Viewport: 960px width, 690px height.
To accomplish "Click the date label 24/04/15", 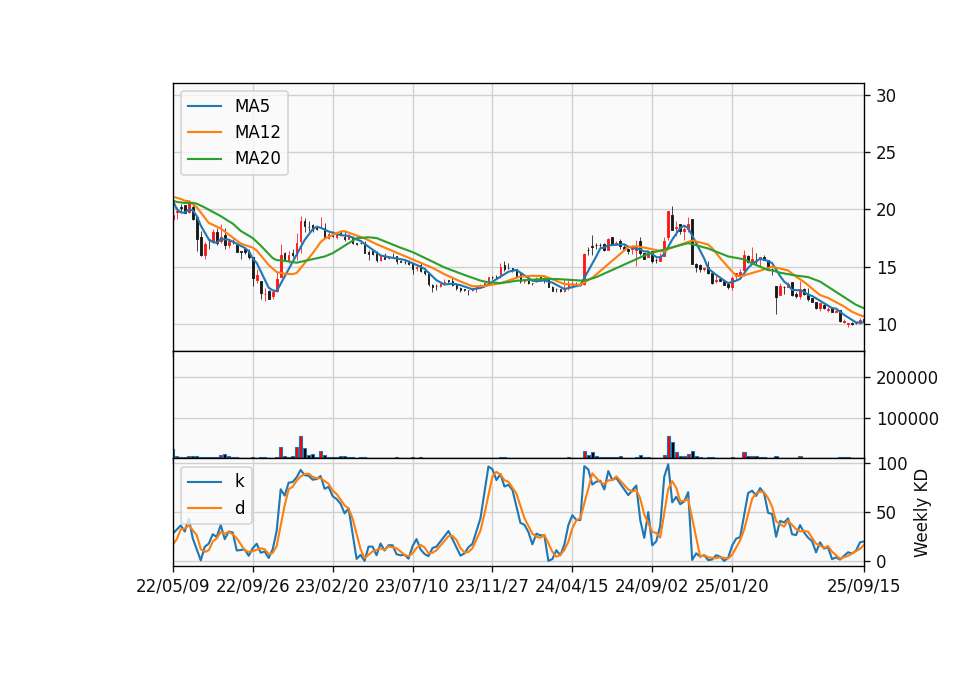I will [572, 586].
